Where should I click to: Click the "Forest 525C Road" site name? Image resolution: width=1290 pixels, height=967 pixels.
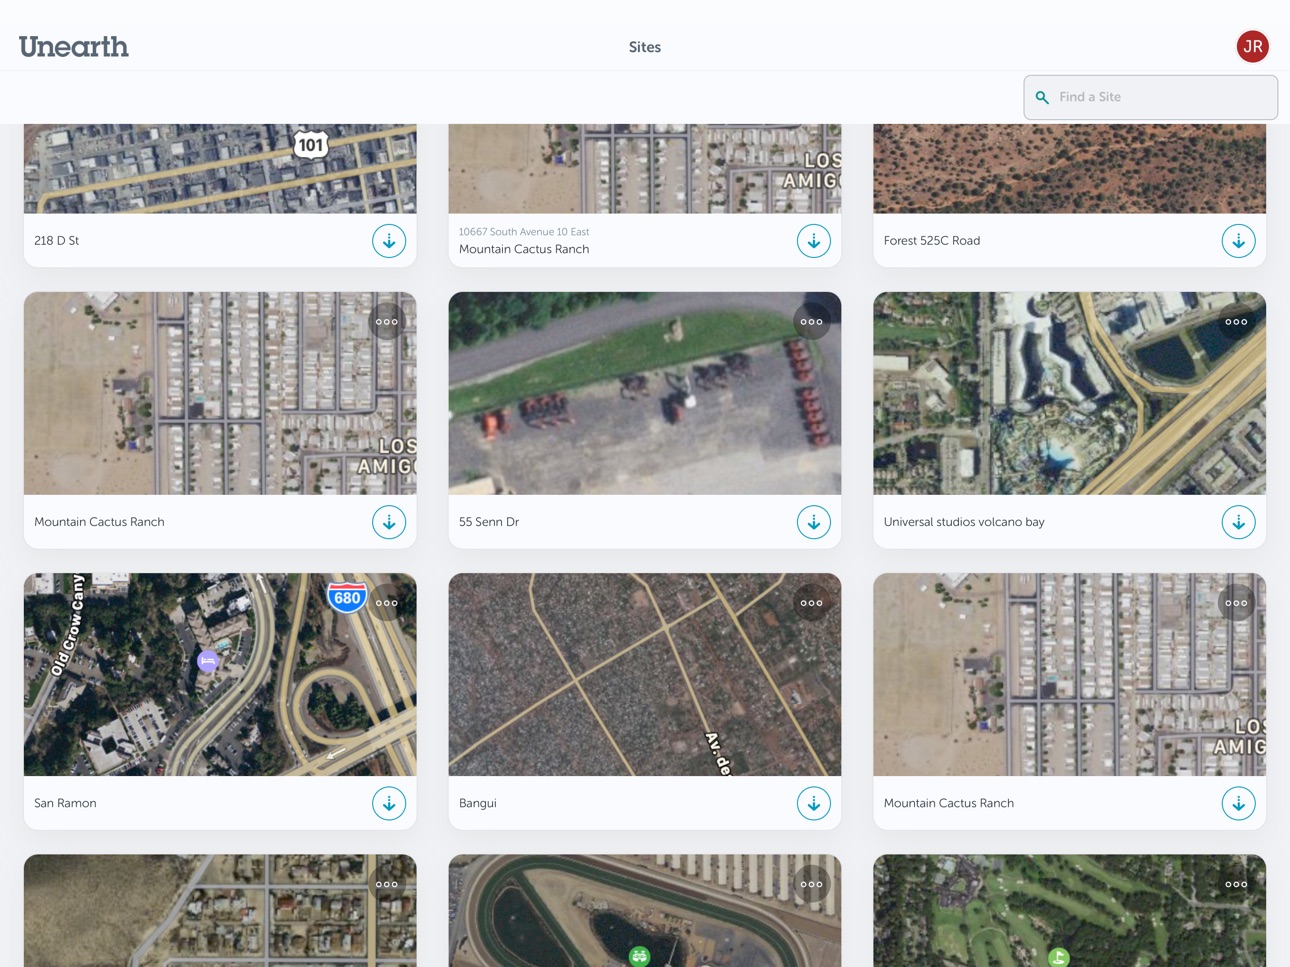tap(932, 241)
